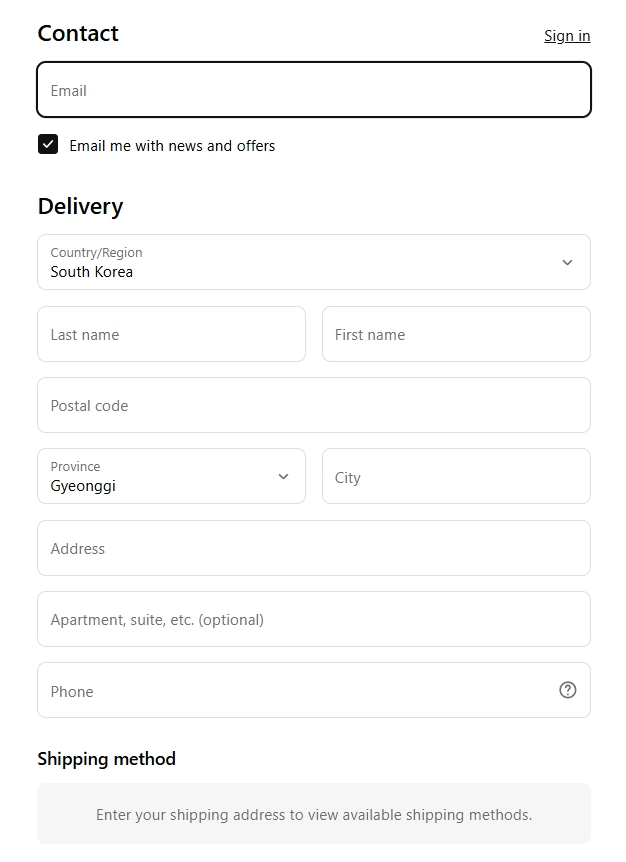Click the phone help question mark icon

(568, 690)
